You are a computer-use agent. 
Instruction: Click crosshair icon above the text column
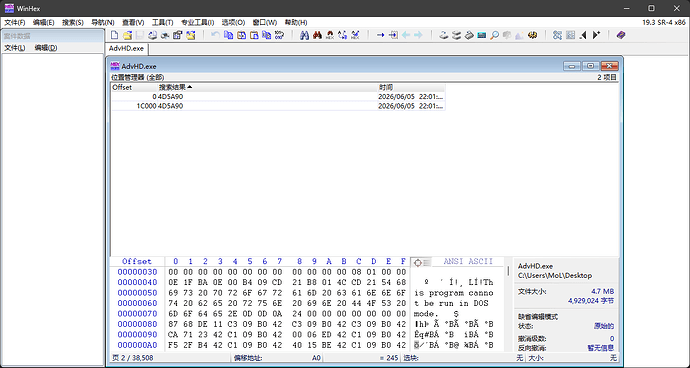click(x=417, y=263)
